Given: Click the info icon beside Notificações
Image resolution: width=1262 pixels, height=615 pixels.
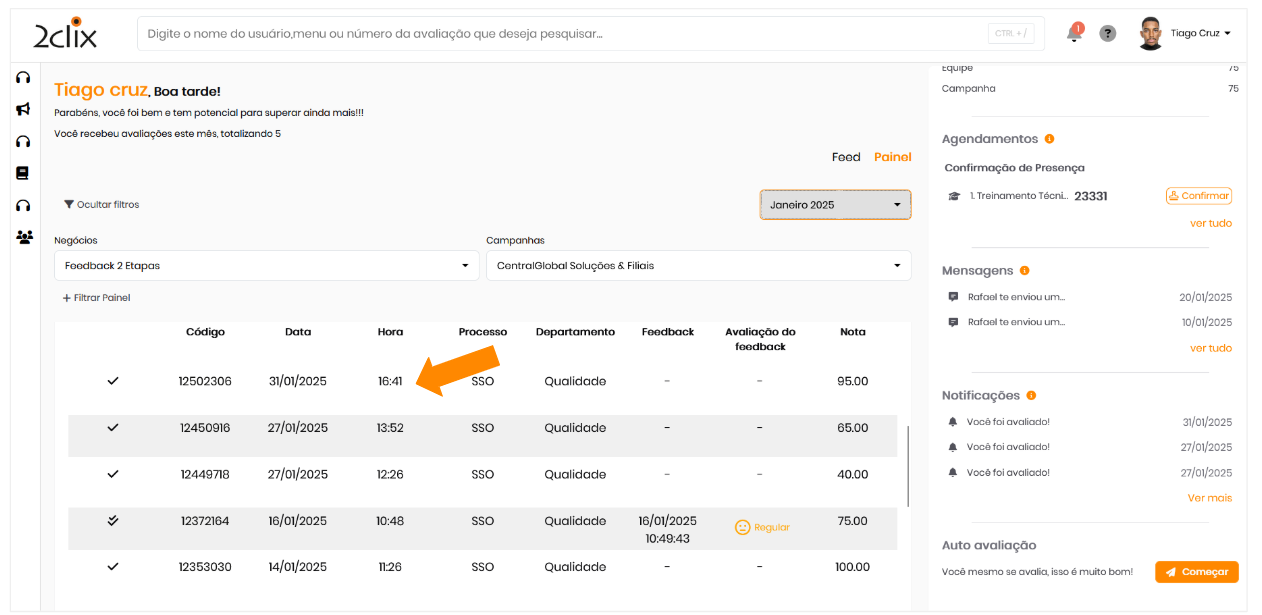Looking at the screenshot, I should [x=1031, y=396].
